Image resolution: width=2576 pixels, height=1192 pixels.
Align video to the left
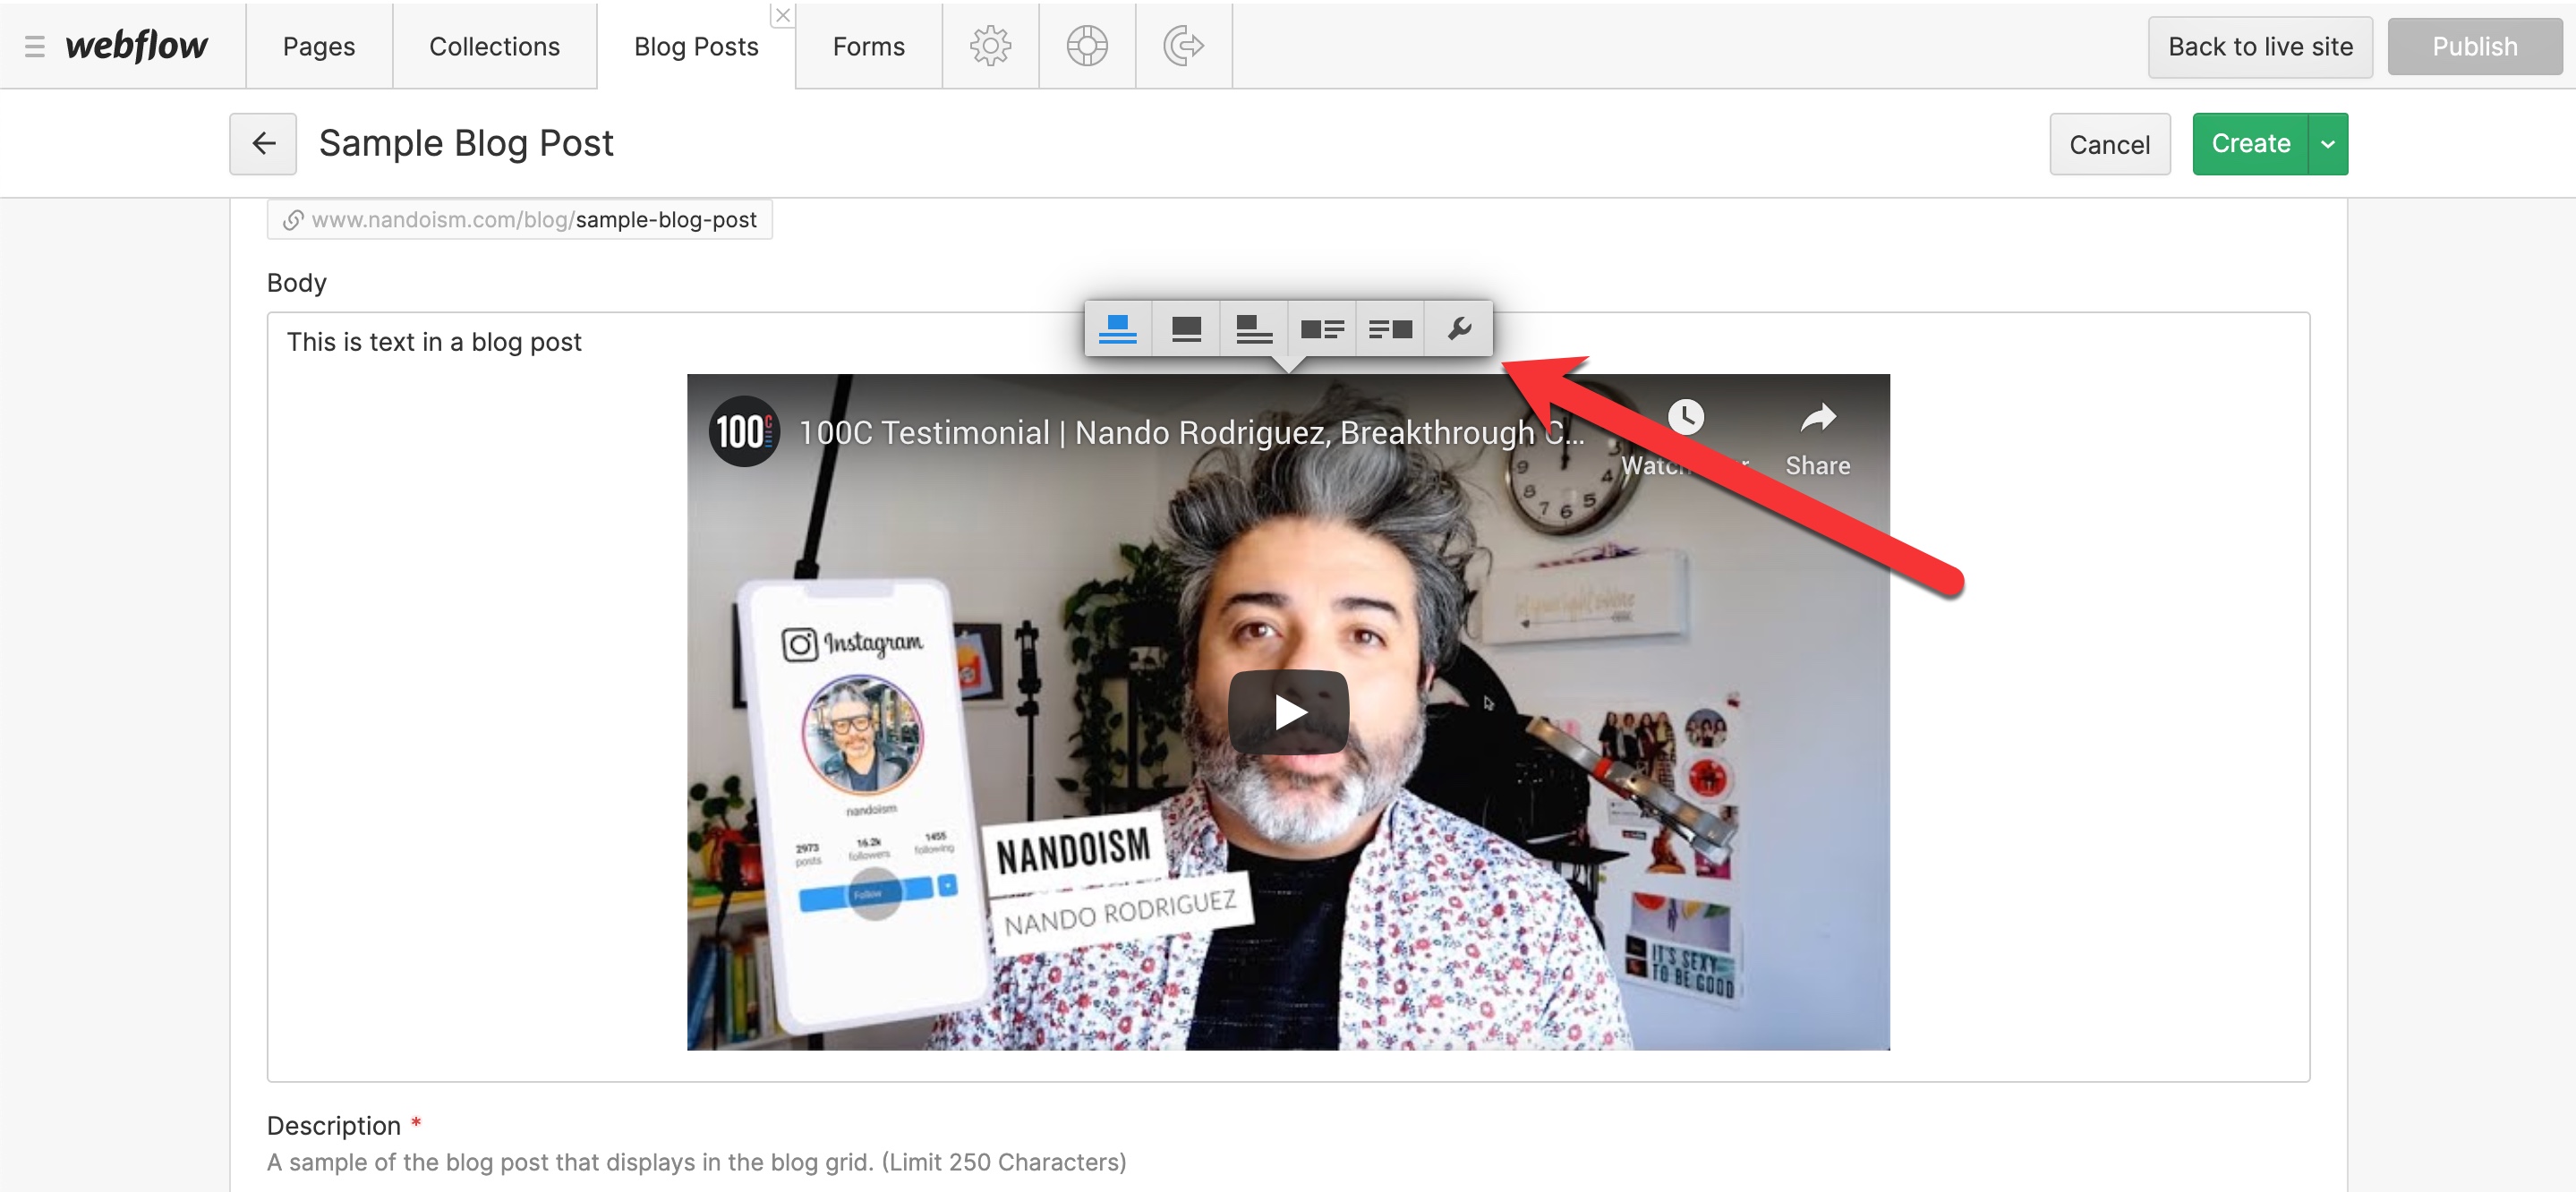tap(1253, 328)
